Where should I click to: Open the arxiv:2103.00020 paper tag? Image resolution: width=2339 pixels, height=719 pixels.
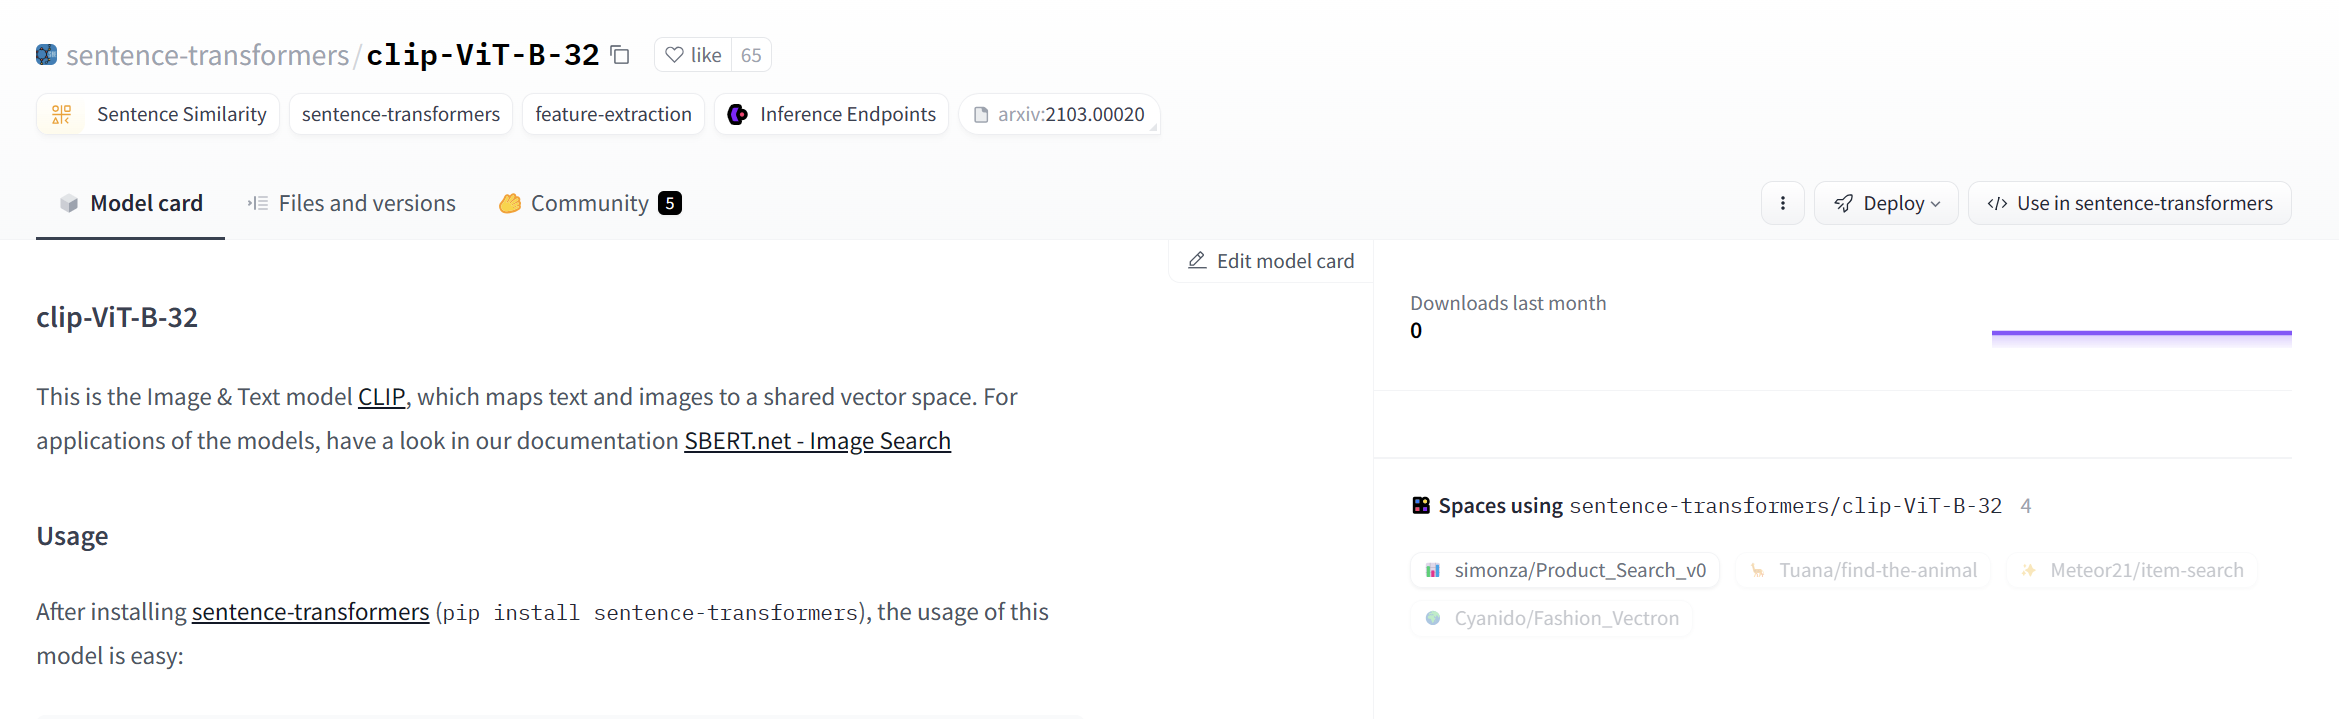tap(1059, 114)
